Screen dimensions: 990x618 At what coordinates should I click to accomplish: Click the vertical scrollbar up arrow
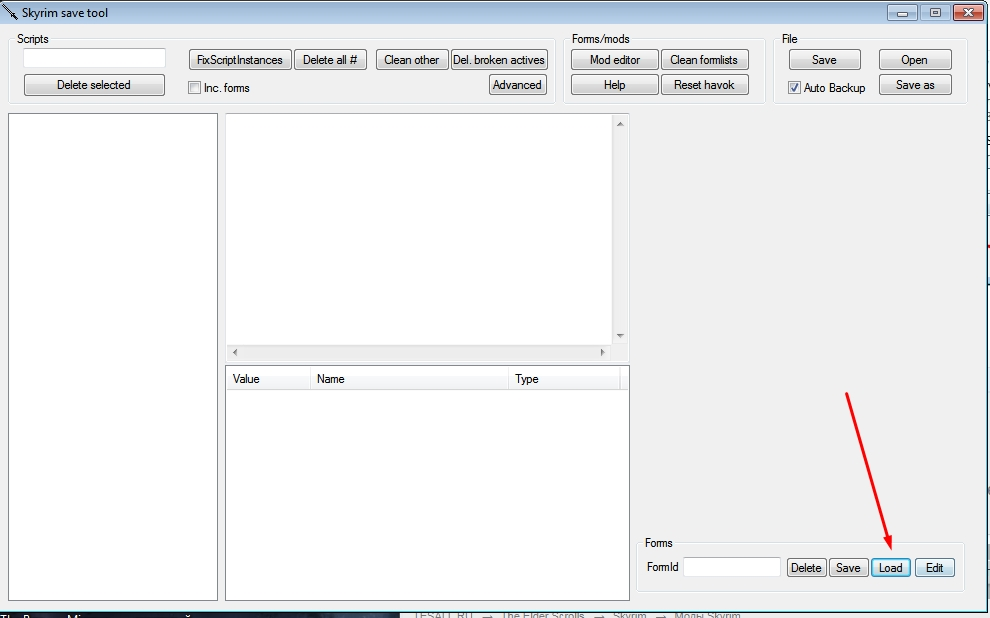tap(620, 124)
